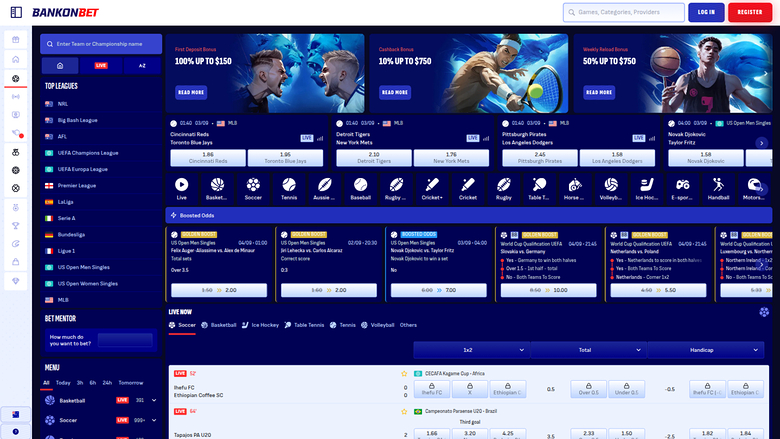780x439 pixels.
Task: Open the 1x2 market dropdown
Action: click(x=471, y=350)
